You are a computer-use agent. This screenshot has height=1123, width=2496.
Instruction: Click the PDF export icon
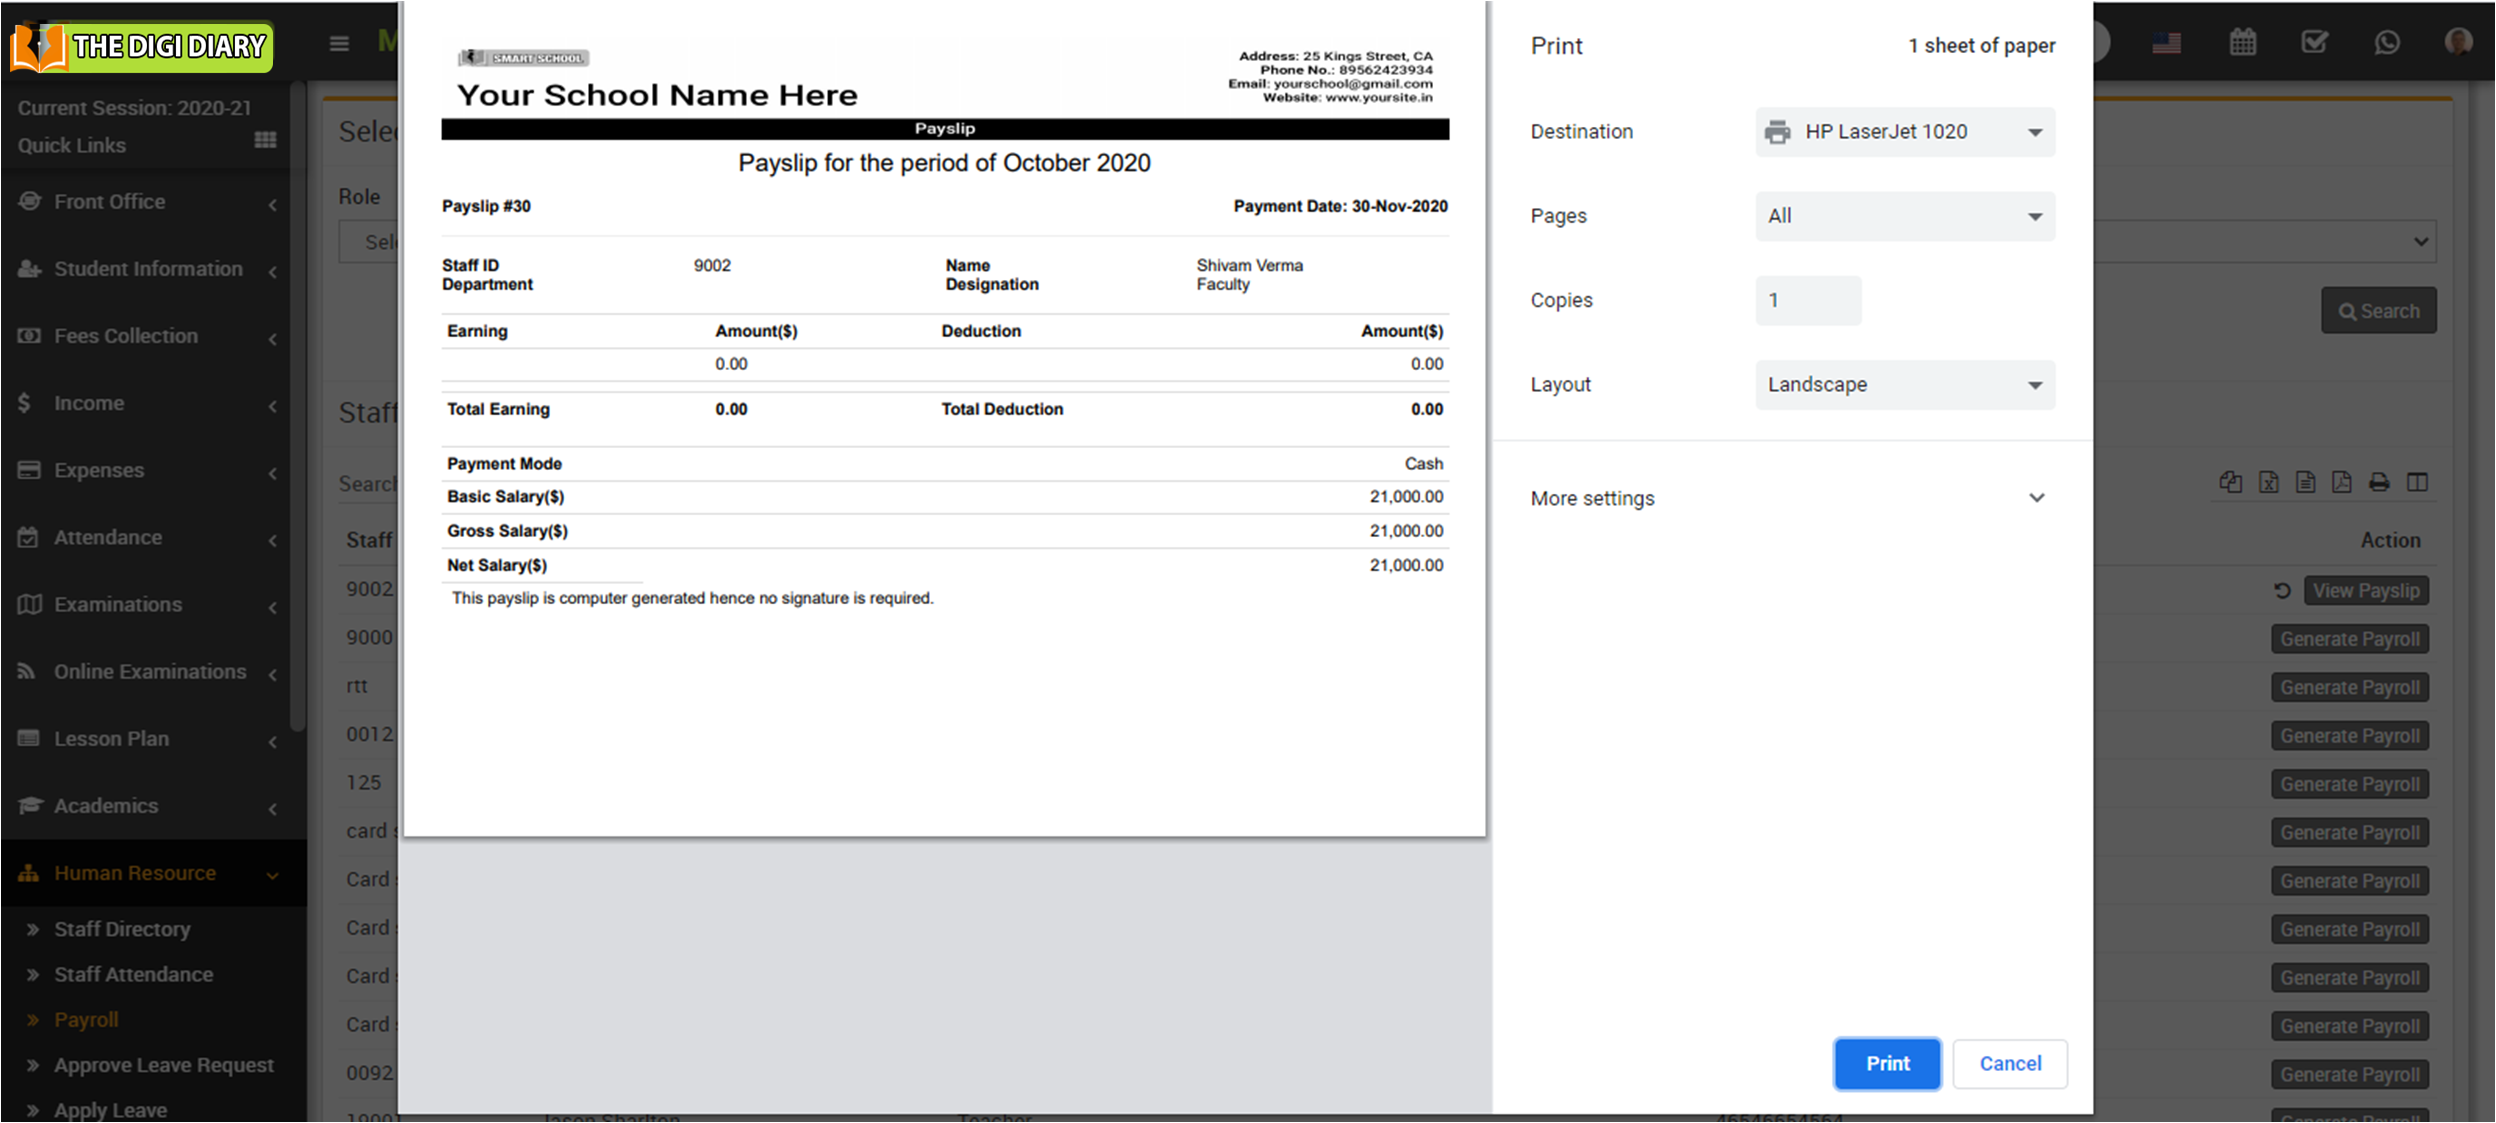(x=2341, y=482)
